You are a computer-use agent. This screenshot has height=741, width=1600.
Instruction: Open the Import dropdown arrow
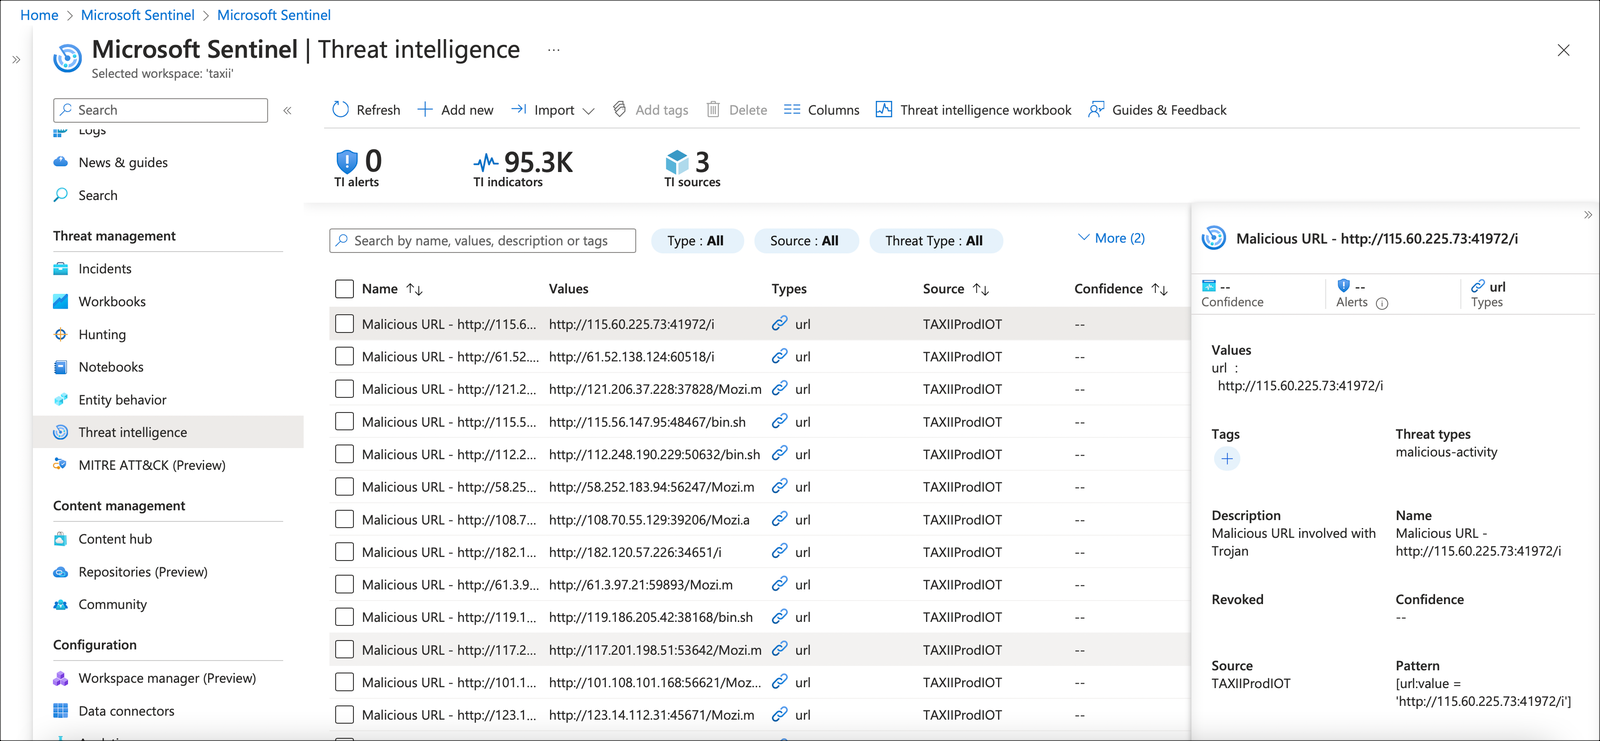coord(588,111)
